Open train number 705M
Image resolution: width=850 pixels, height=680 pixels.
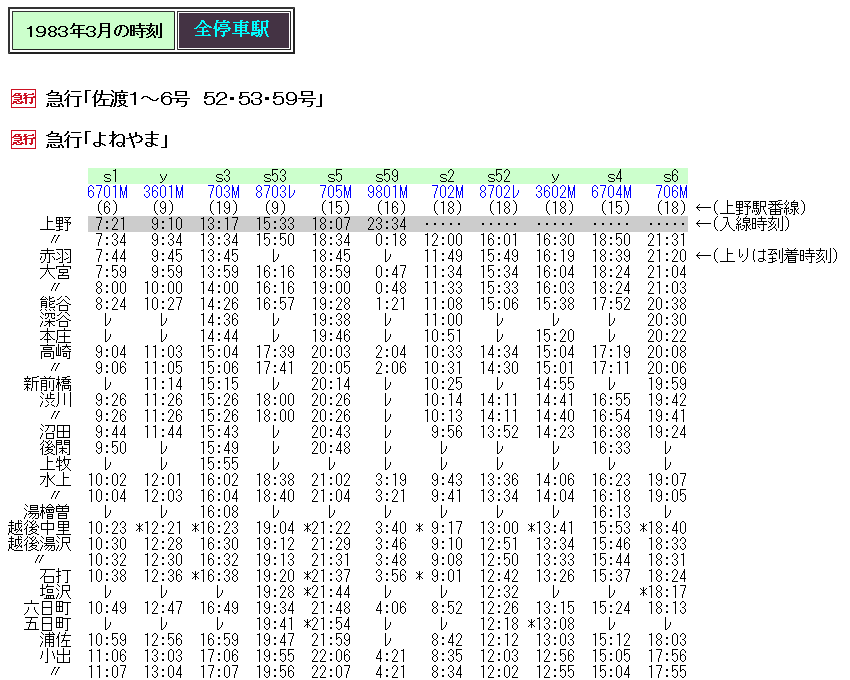(335, 192)
